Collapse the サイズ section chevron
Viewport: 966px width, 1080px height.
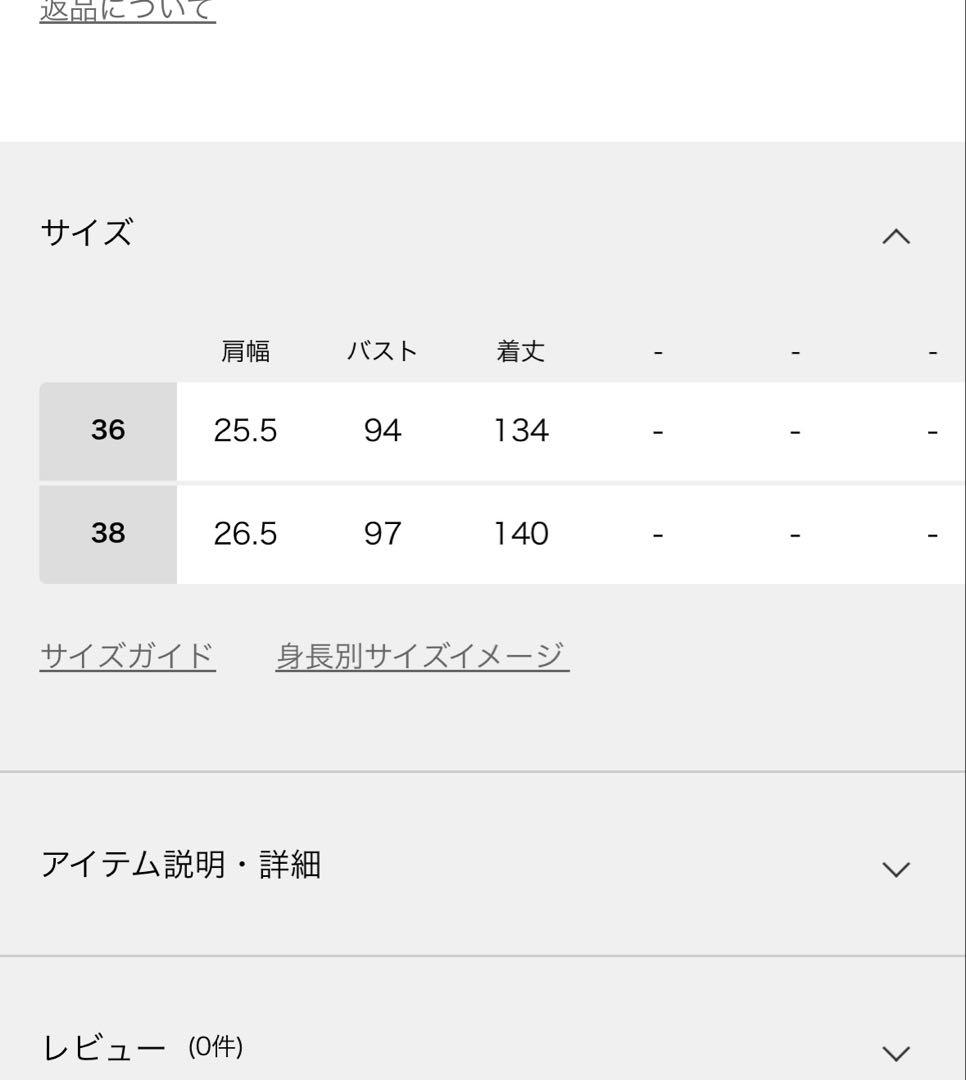point(896,236)
